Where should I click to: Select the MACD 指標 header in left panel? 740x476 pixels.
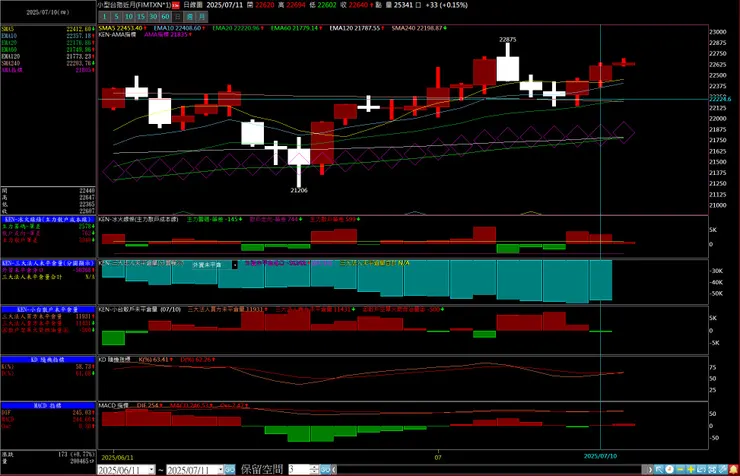[48, 406]
